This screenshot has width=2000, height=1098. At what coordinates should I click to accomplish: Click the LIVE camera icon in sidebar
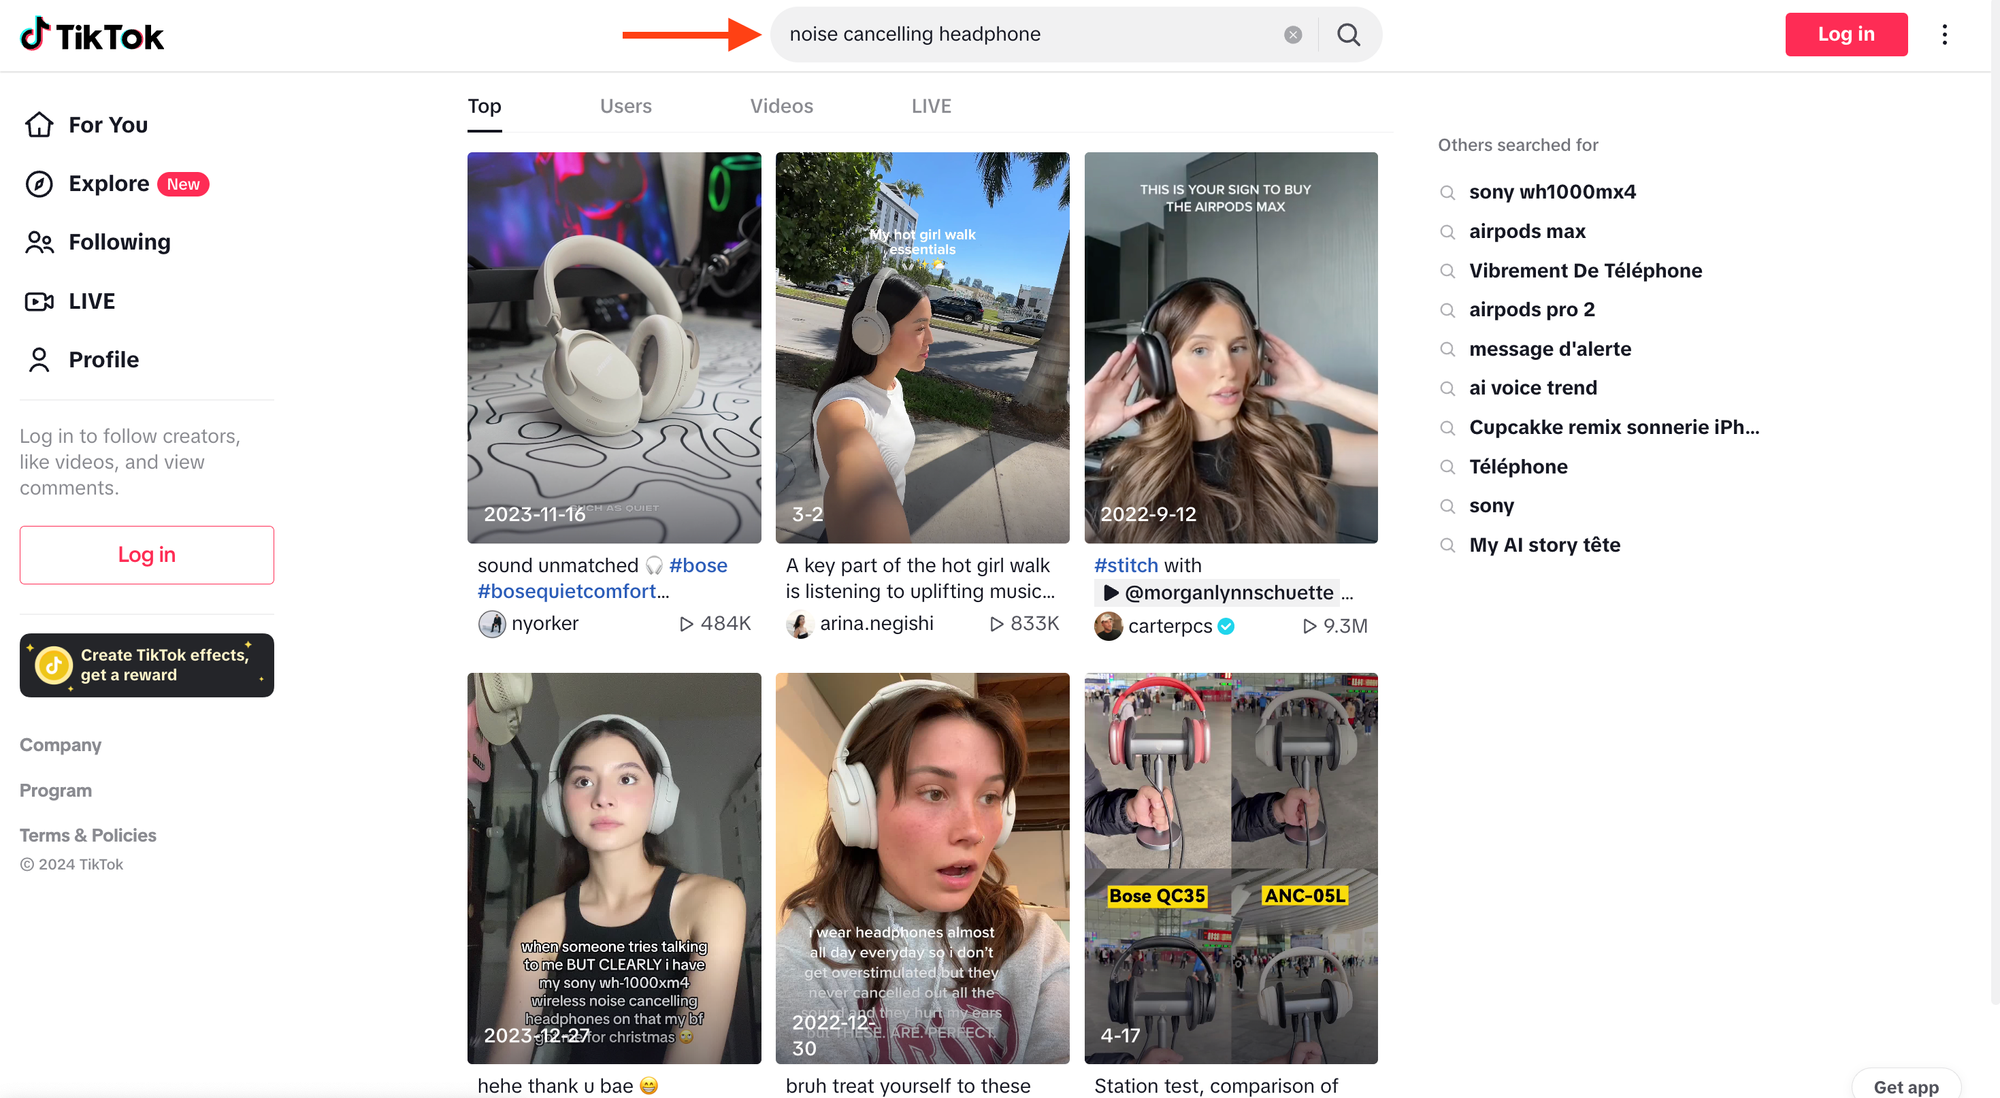pyautogui.click(x=39, y=301)
